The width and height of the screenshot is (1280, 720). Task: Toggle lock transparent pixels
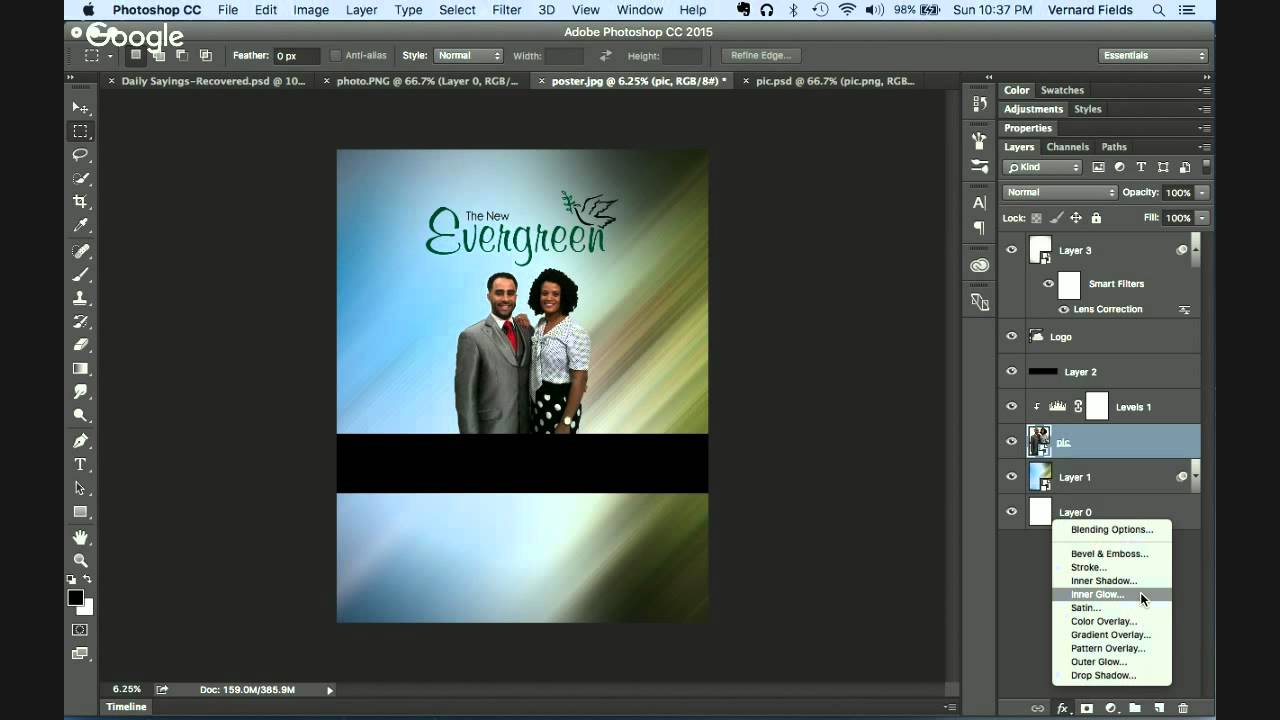[1036, 218]
